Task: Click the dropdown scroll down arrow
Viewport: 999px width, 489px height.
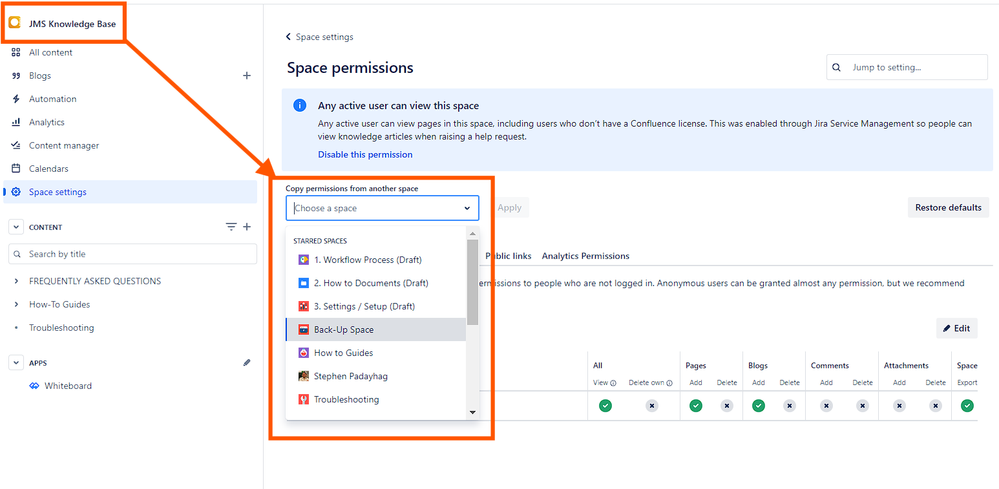Action: (x=472, y=413)
